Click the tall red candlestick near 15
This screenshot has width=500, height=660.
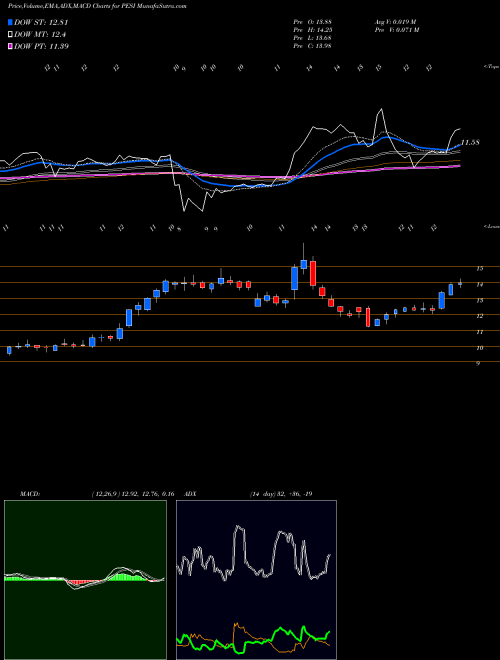[x=313, y=273]
